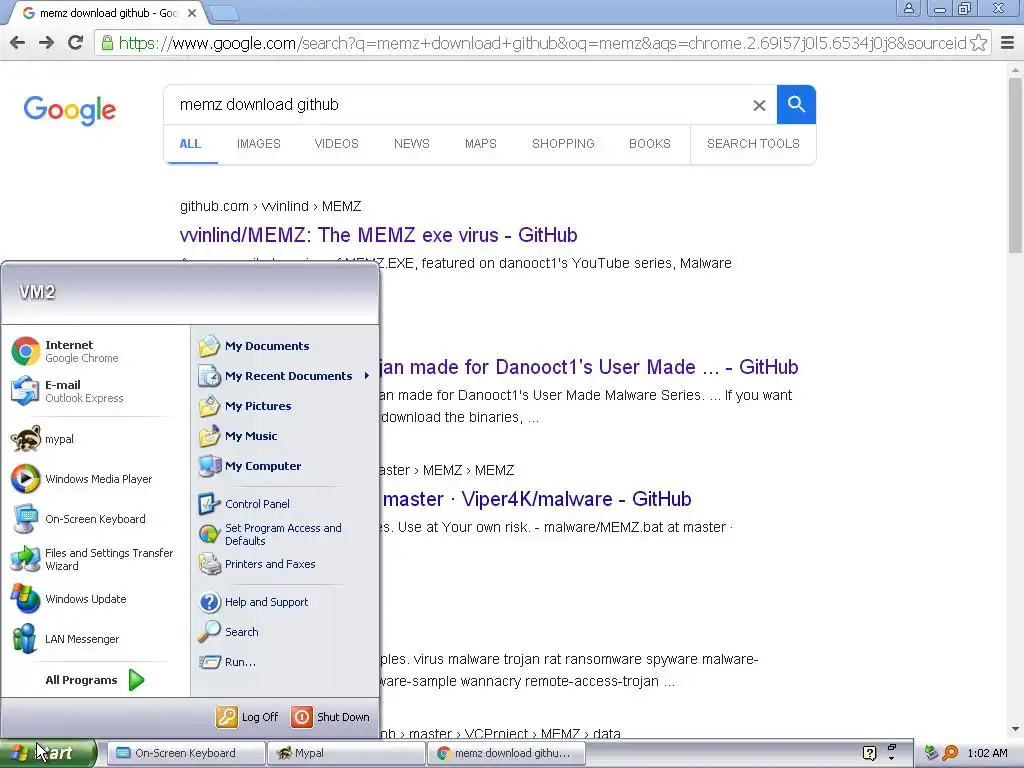Switch to On-Screen Keyboard taskbar item

point(185,753)
